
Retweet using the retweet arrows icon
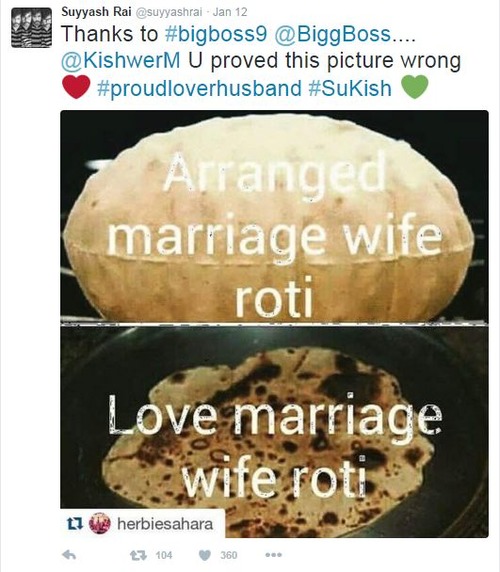(x=138, y=555)
